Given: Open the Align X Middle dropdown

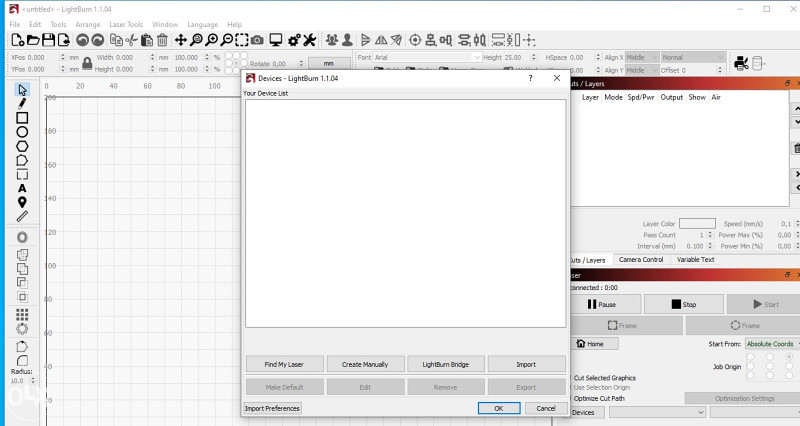Looking at the screenshot, I should coord(642,57).
